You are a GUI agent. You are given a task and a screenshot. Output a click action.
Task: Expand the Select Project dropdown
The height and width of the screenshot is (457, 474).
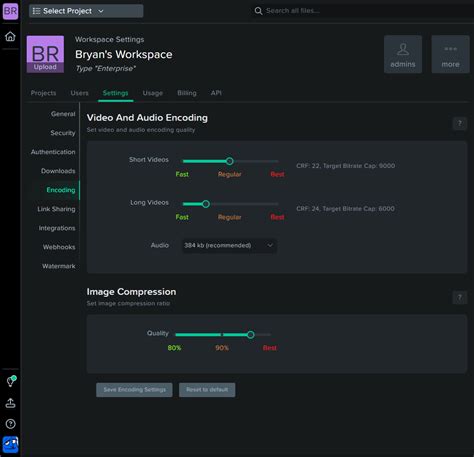click(x=86, y=11)
